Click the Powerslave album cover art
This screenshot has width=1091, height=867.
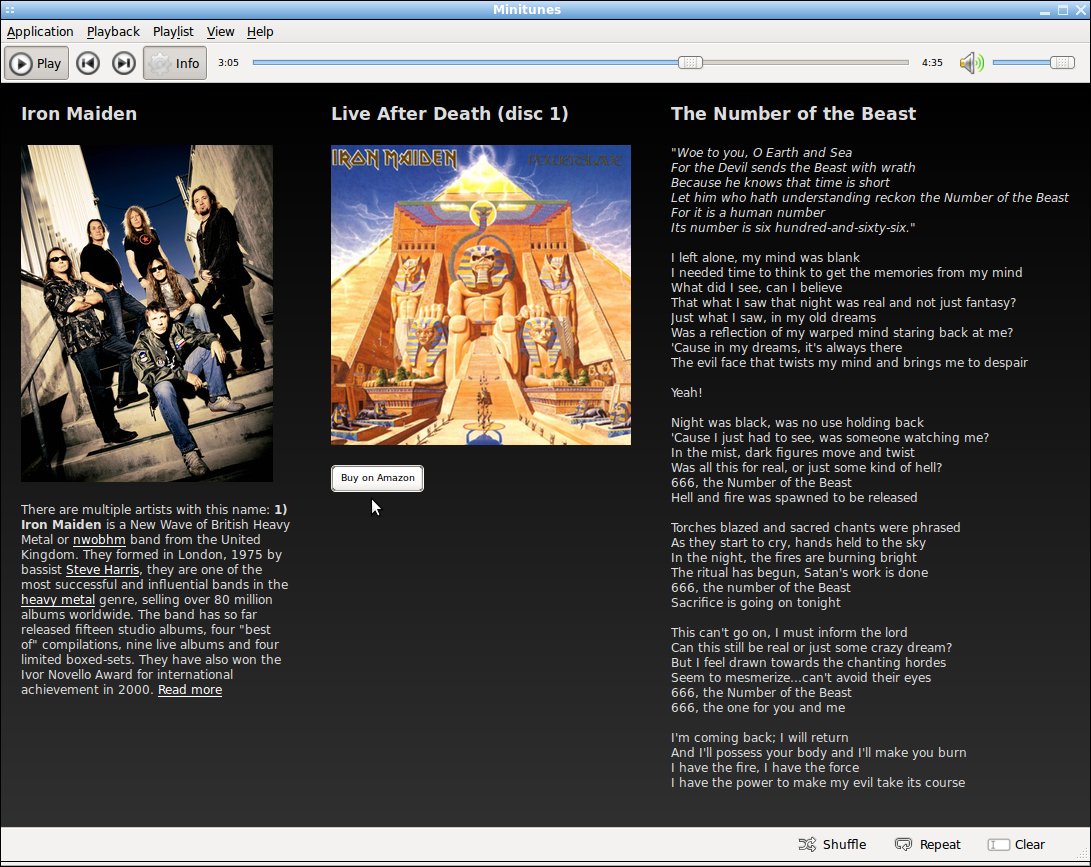pos(481,295)
